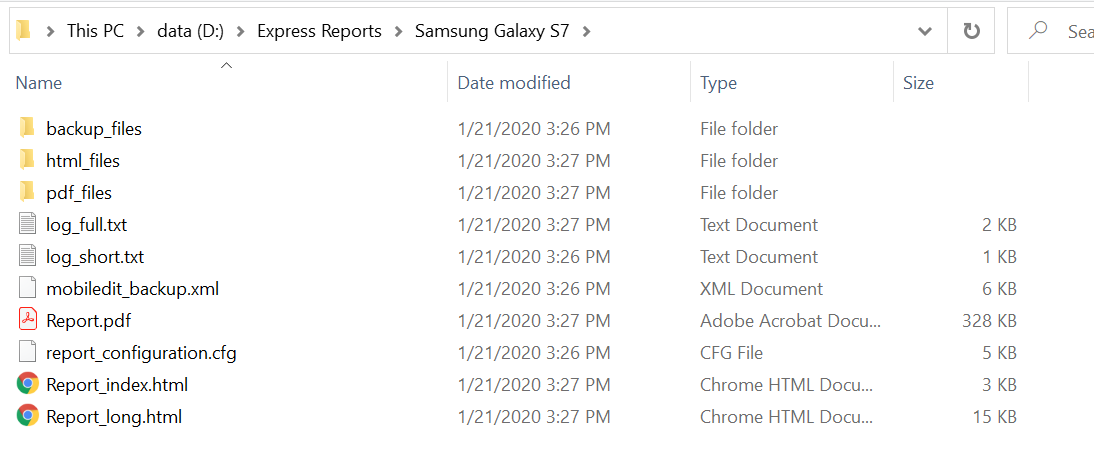Screen dimensions: 1094x464
Task: Click the Chrome icon beside Report_long.html
Action: pyautogui.click(x=28, y=416)
